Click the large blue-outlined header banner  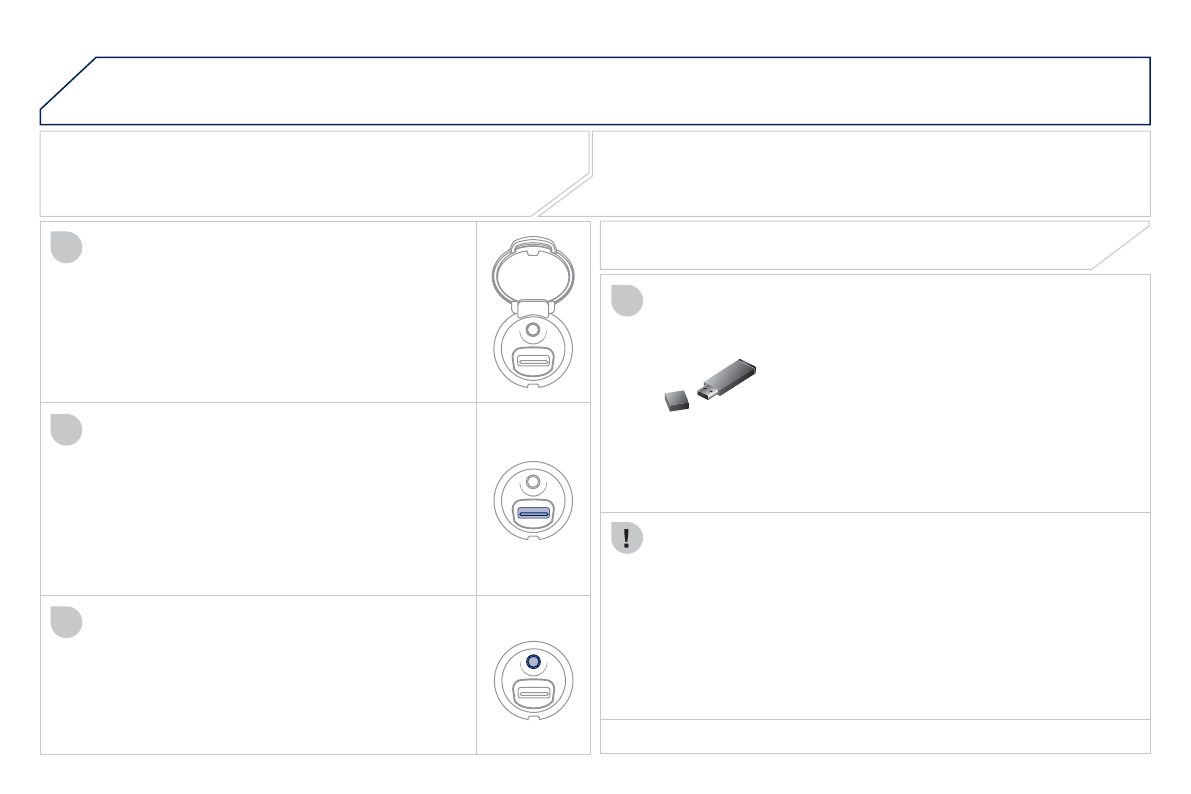tap(595, 90)
